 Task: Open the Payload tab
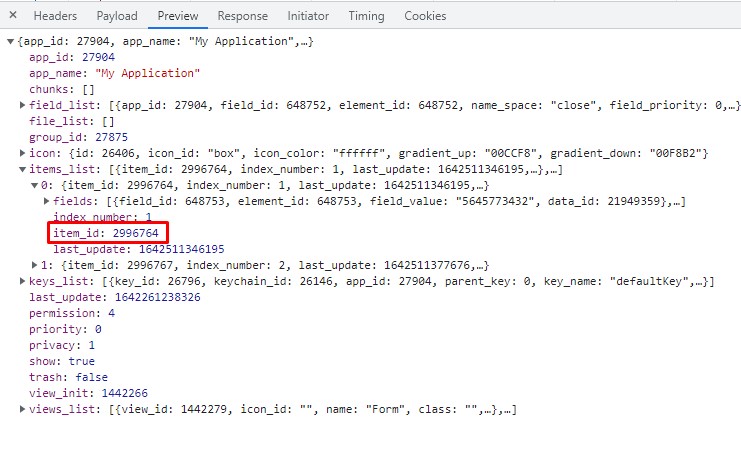click(117, 16)
